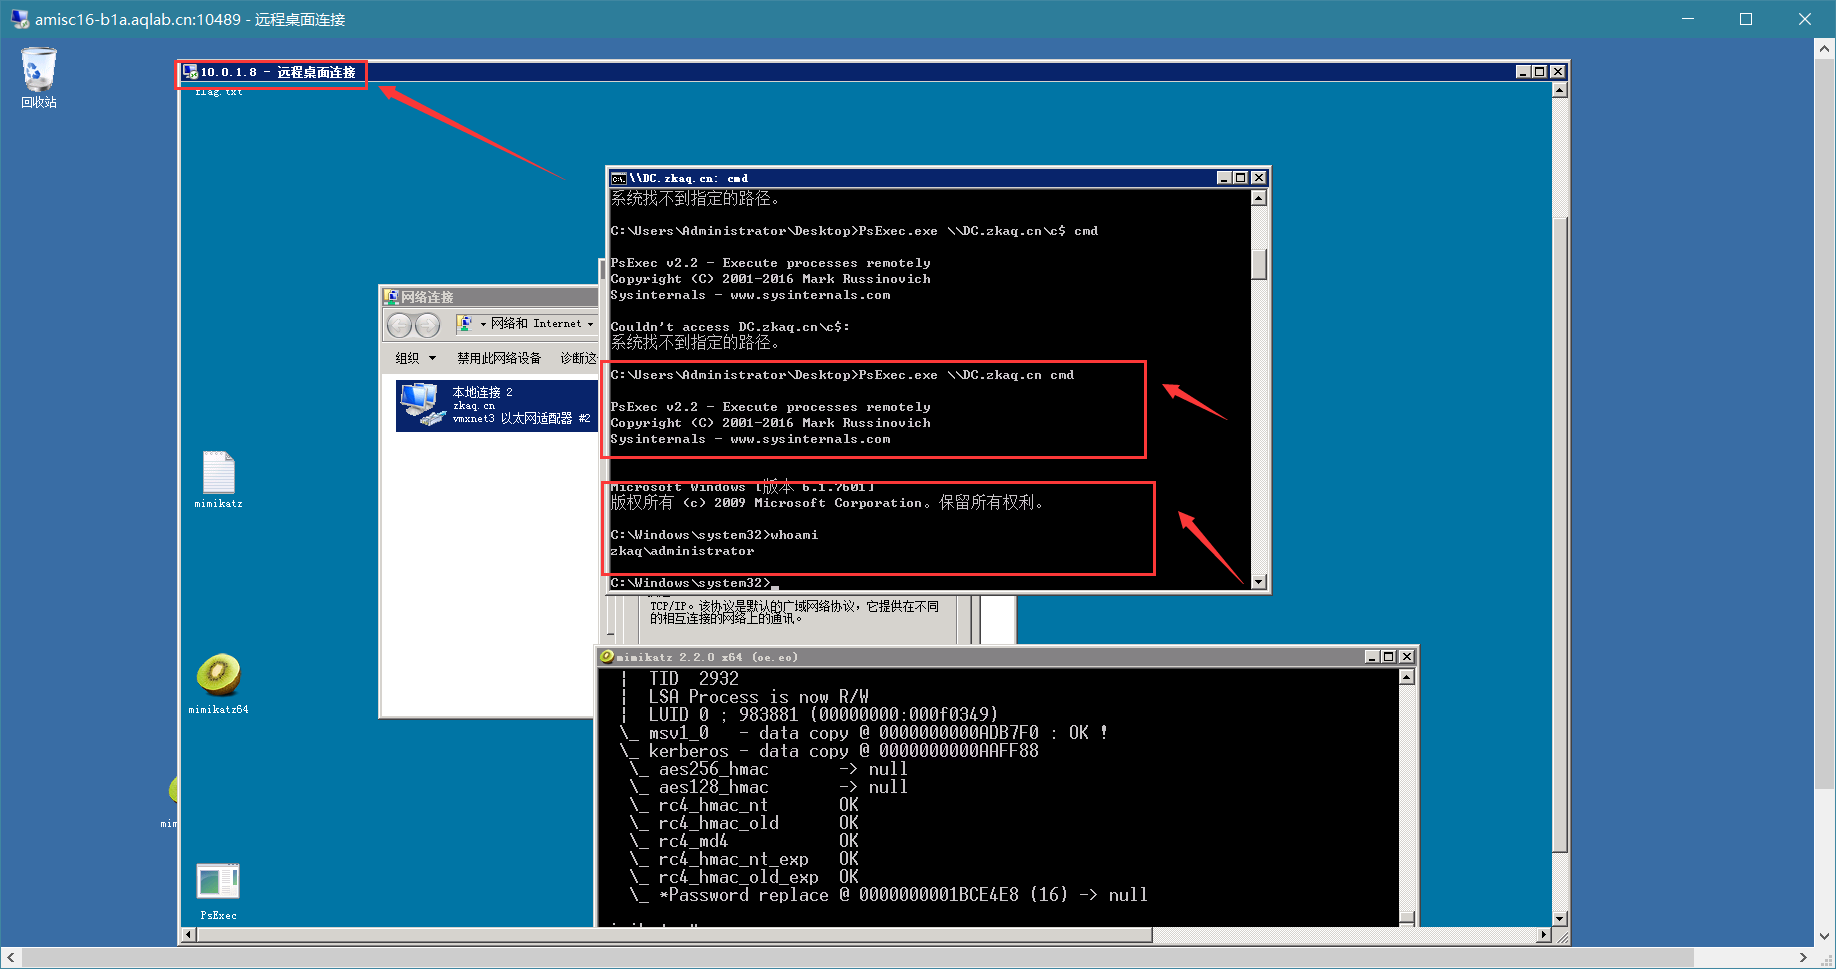Click the outer window horizontal scroll right arrow
Viewport: 1836px width, 969px height.
click(1803, 958)
